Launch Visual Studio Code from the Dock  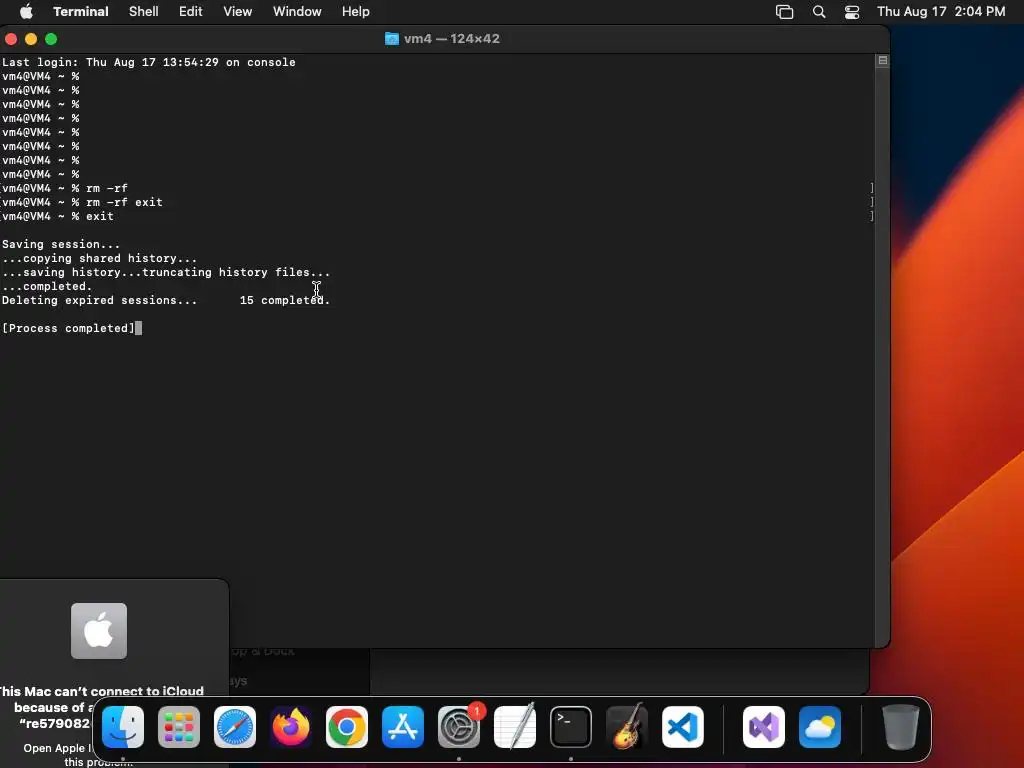[x=683, y=727]
